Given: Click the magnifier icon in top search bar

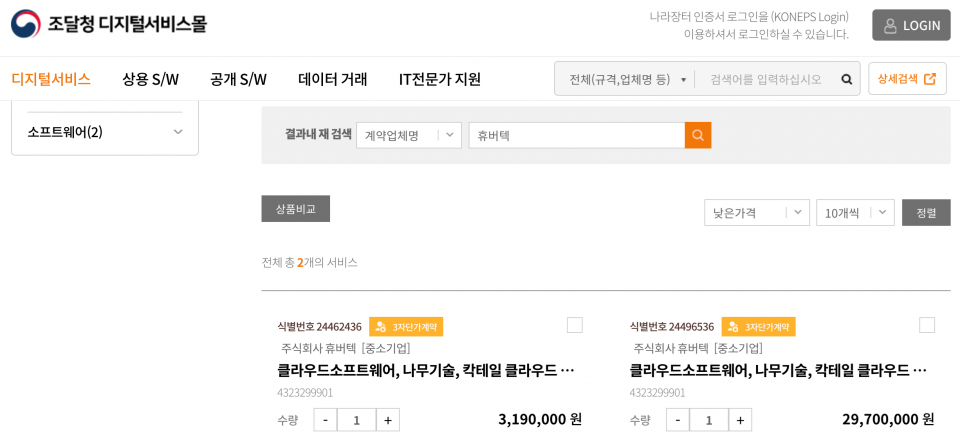Looking at the screenshot, I should click(847, 79).
